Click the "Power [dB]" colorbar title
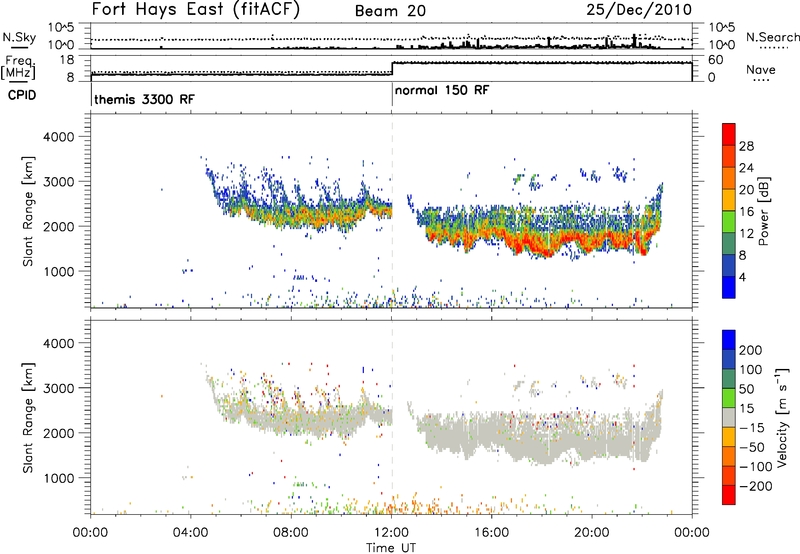Image resolution: width=800 pixels, height=554 pixels. pos(764,212)
